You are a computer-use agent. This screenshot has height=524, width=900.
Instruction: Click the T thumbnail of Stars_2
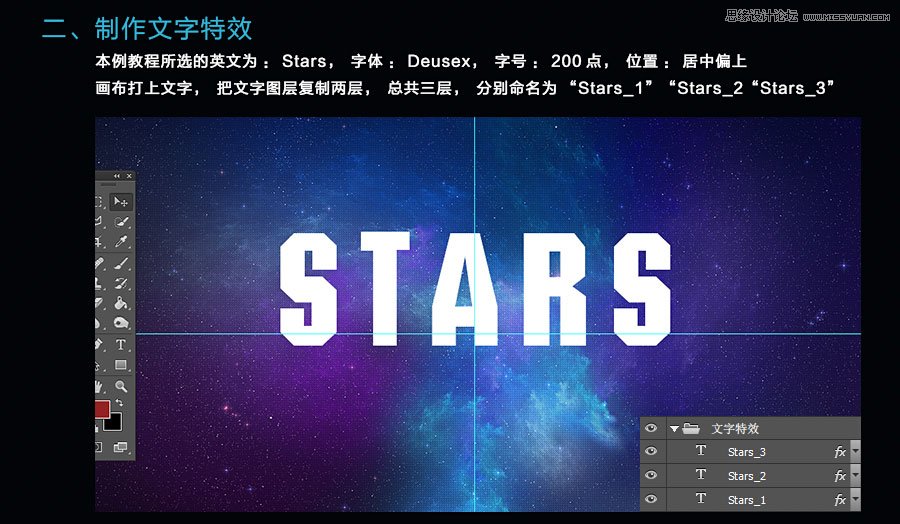click(701, 475)
